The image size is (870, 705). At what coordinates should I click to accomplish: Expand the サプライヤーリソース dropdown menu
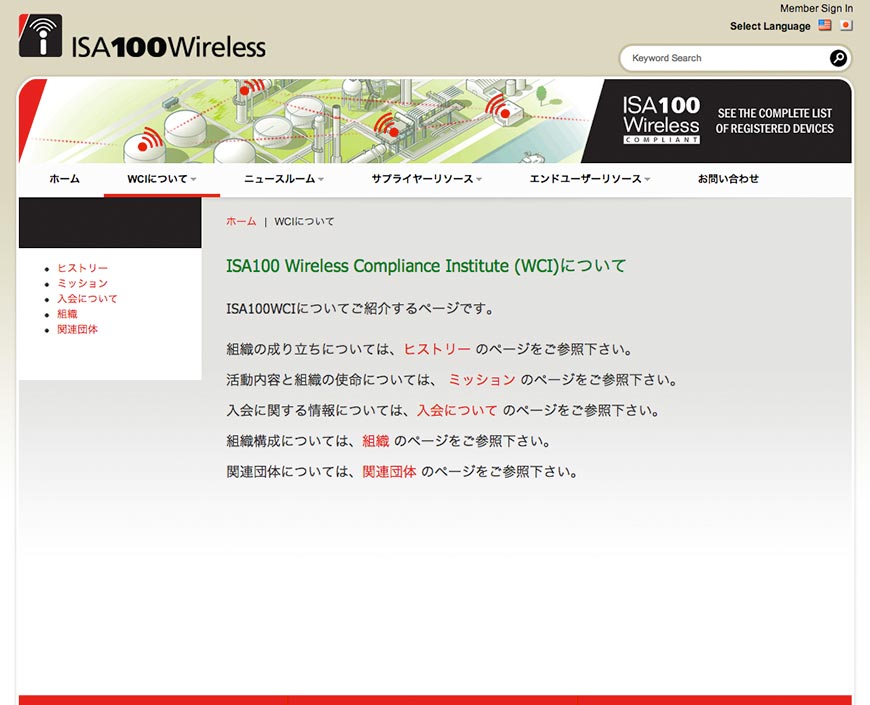tap(426, 179)
